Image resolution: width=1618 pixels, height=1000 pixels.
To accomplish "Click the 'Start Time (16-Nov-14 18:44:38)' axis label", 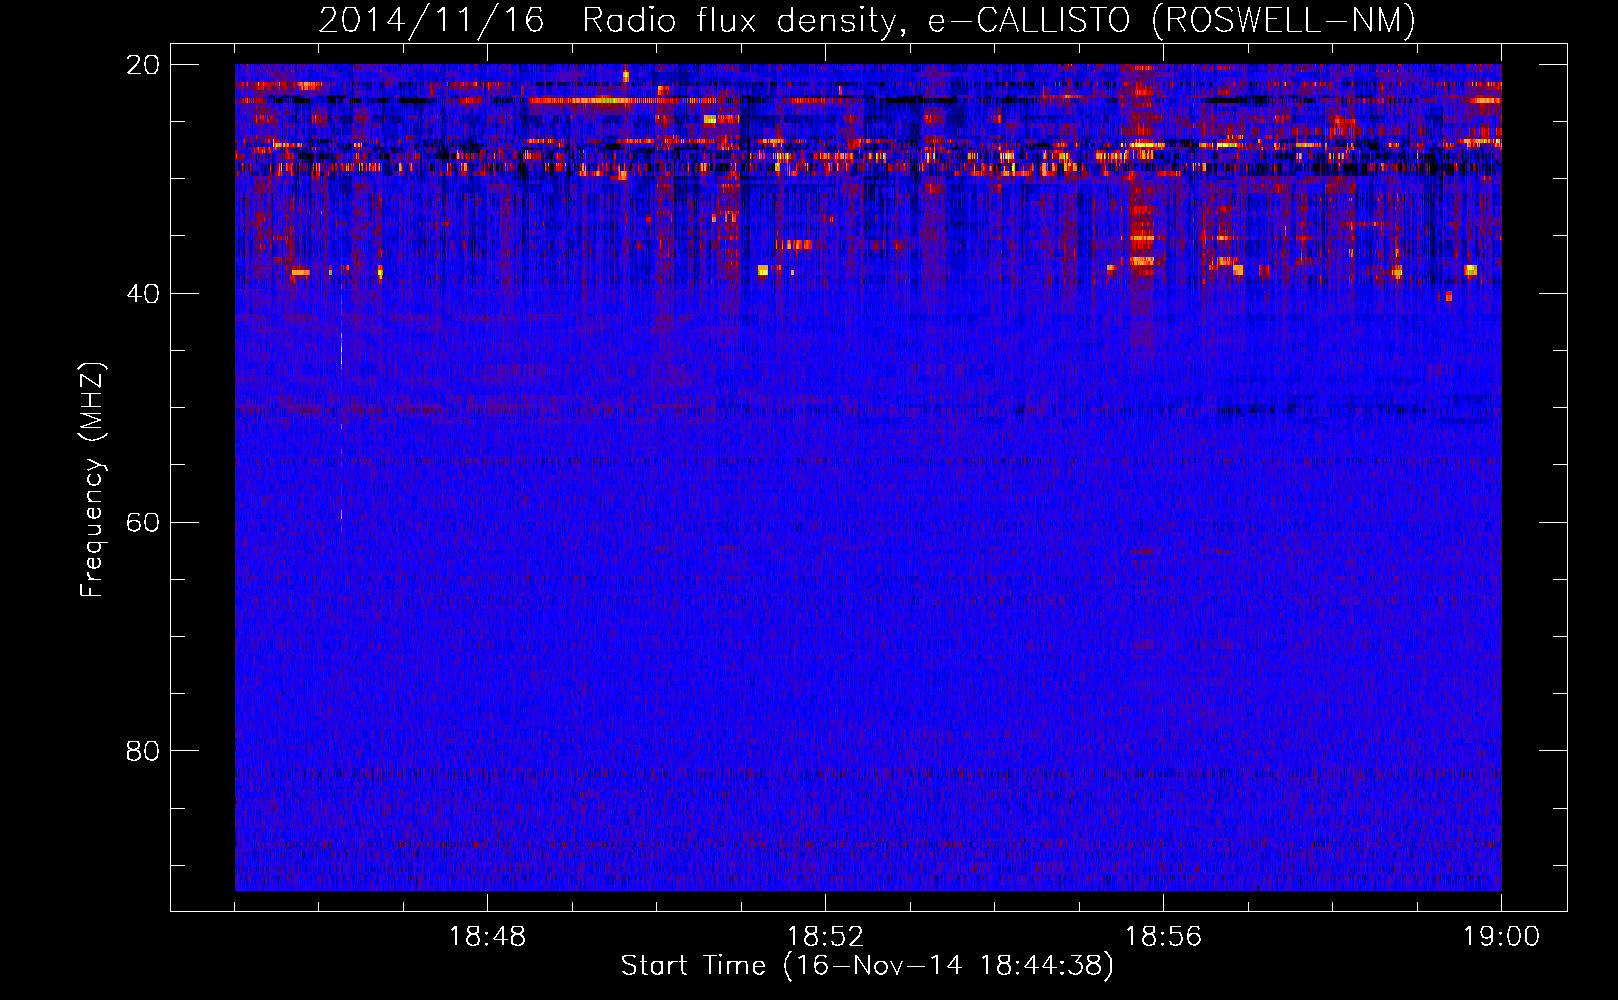I will [x=867, y=966].
